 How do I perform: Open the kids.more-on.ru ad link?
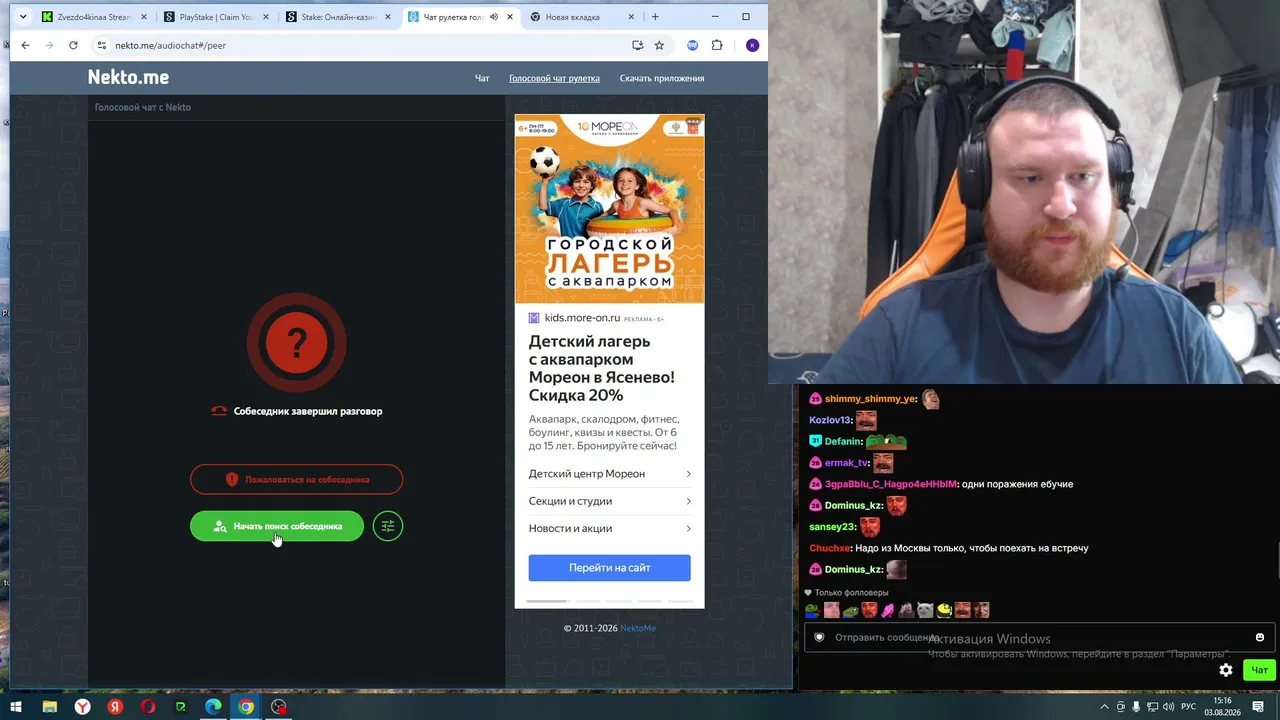(581, 318)
